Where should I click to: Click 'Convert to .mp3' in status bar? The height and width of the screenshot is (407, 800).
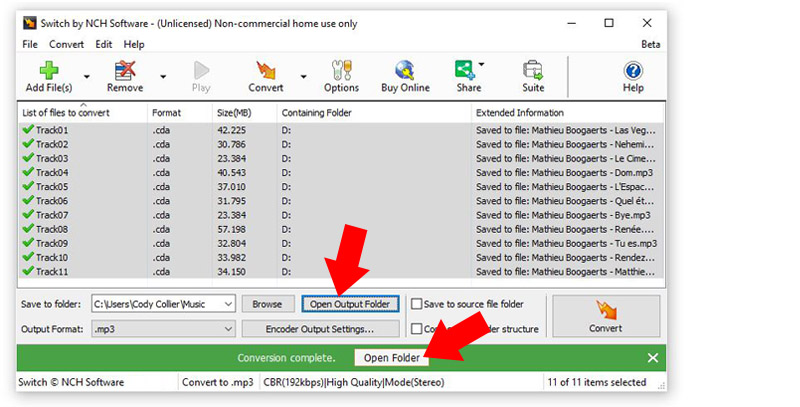[x=218, y=382]
